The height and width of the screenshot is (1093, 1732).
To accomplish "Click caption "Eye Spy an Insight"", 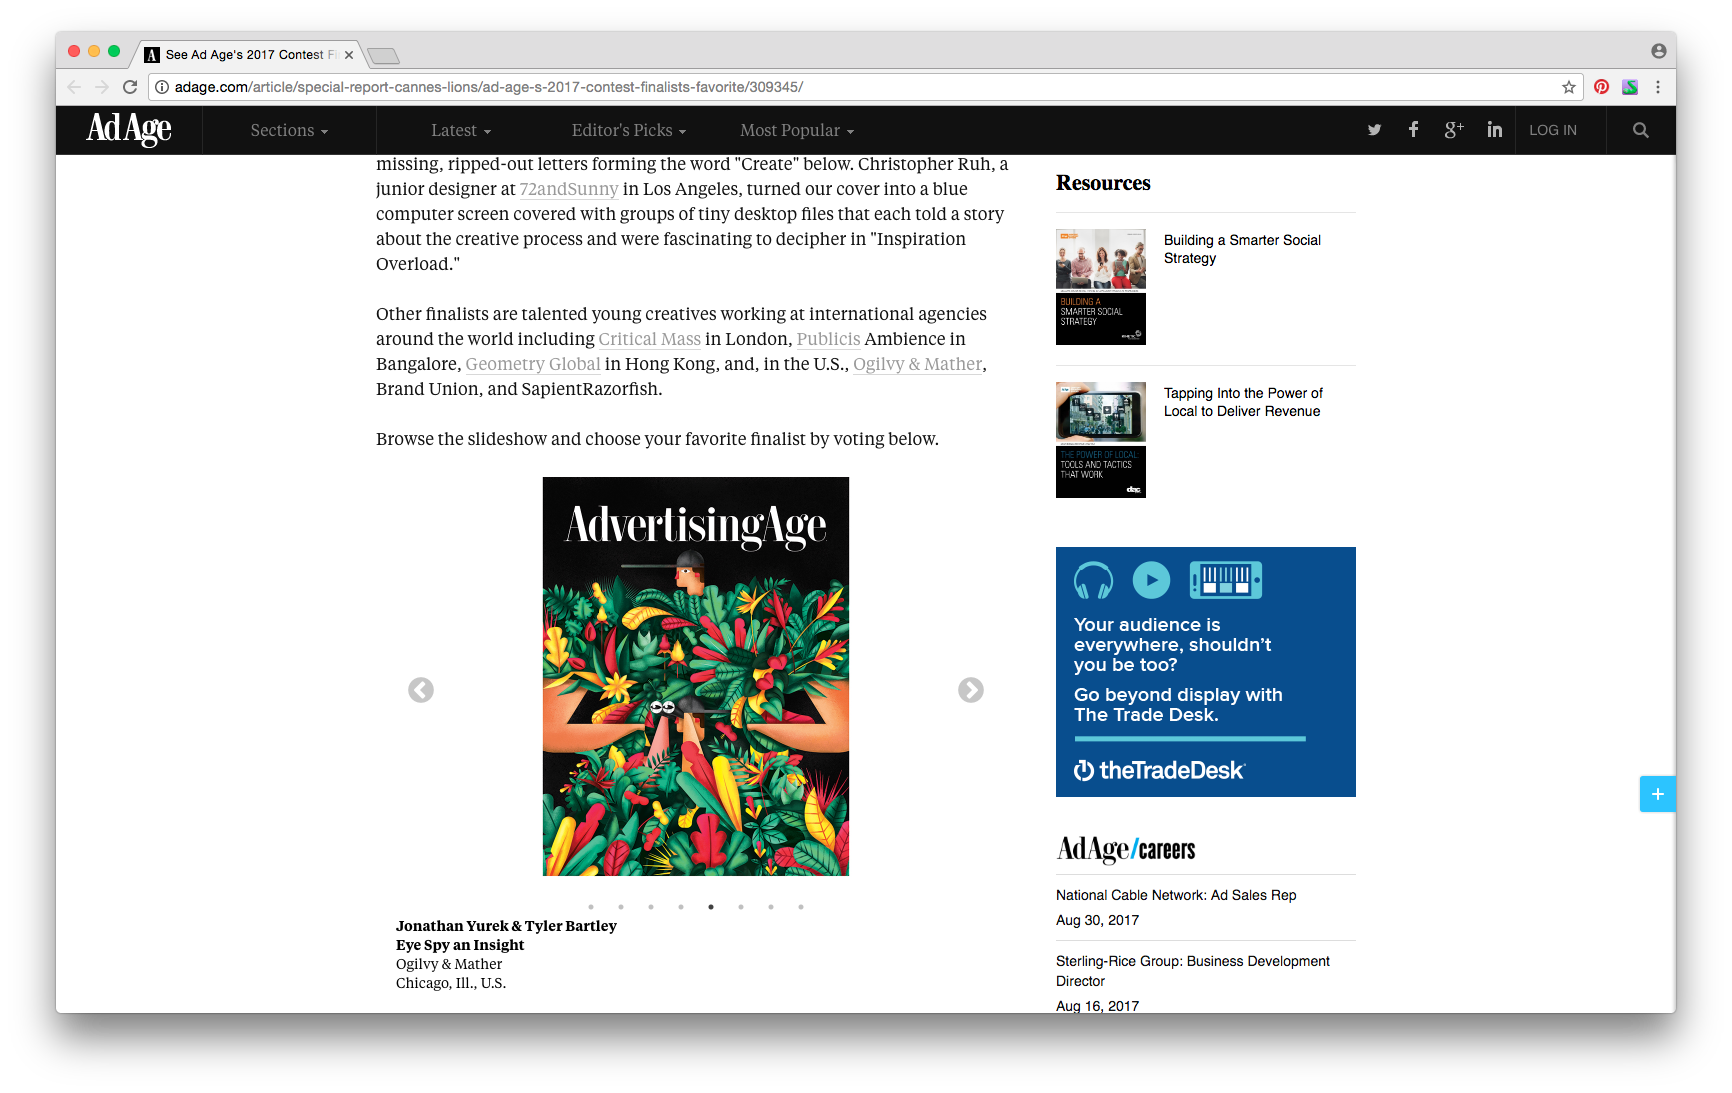I will [460, 945].
